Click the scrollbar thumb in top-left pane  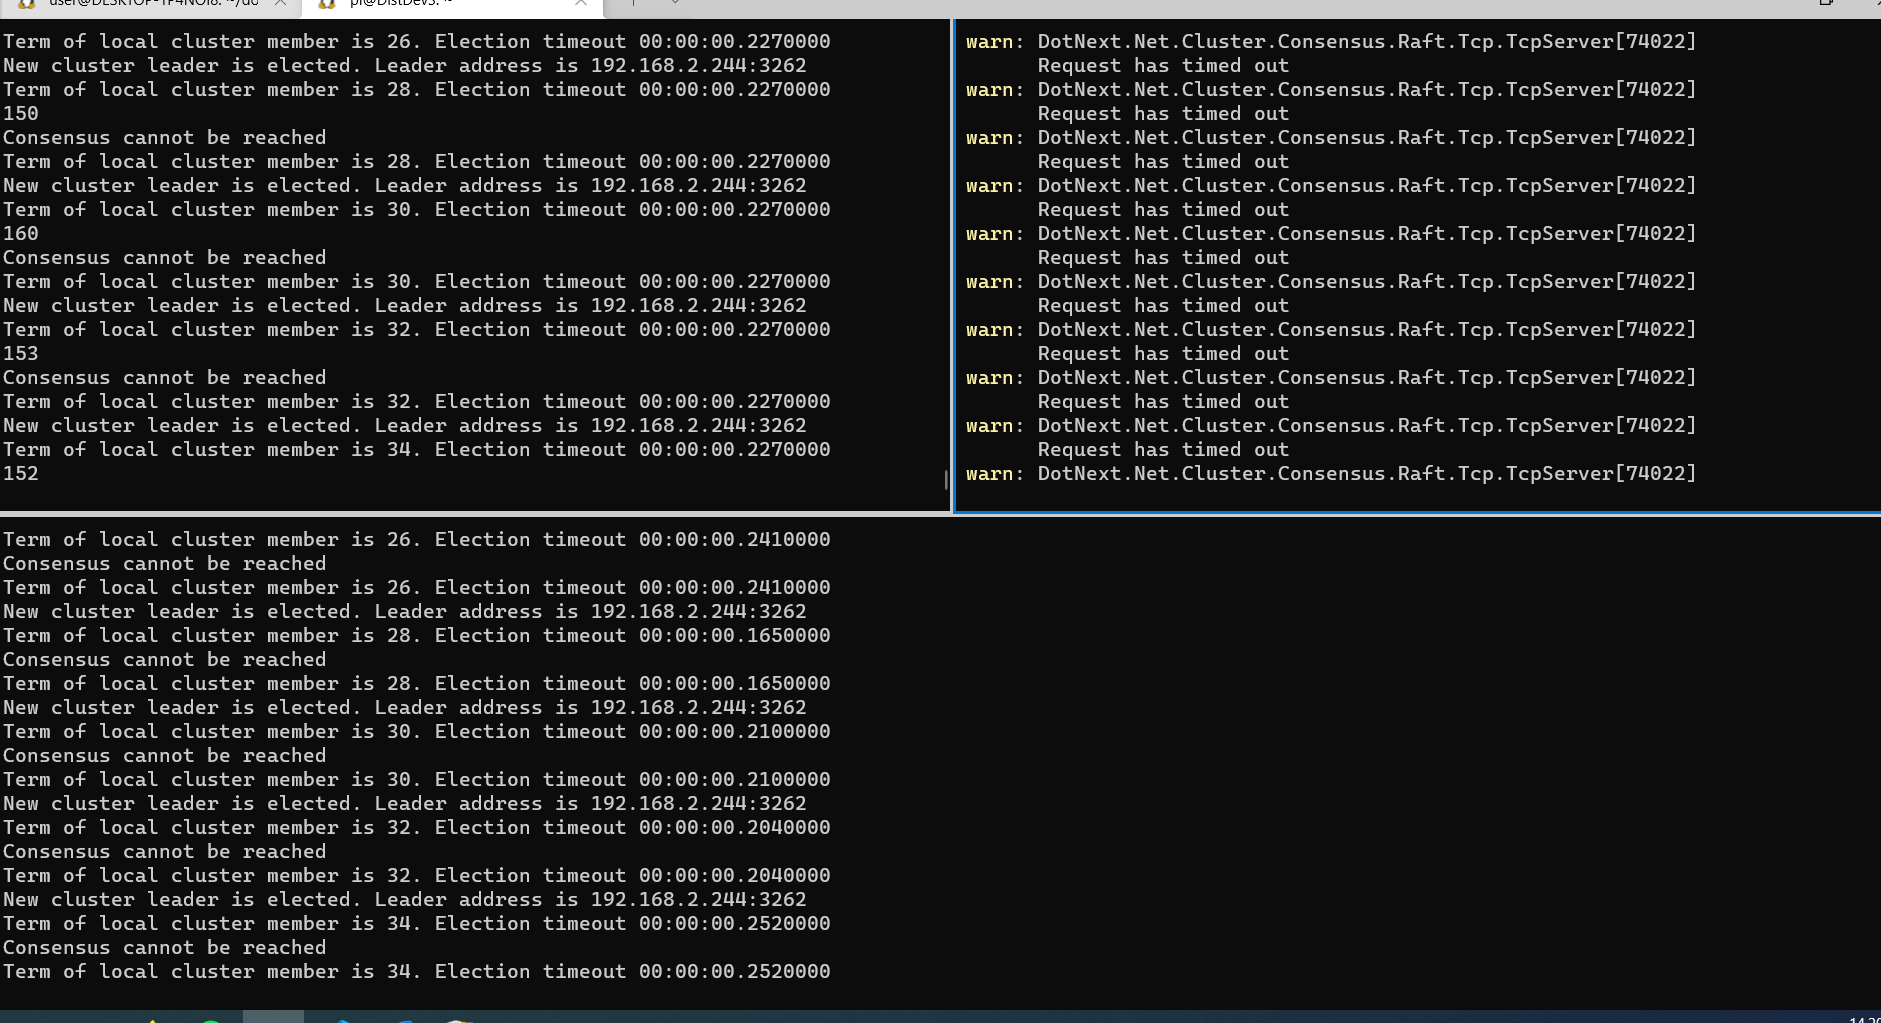(x=946, y=480)
